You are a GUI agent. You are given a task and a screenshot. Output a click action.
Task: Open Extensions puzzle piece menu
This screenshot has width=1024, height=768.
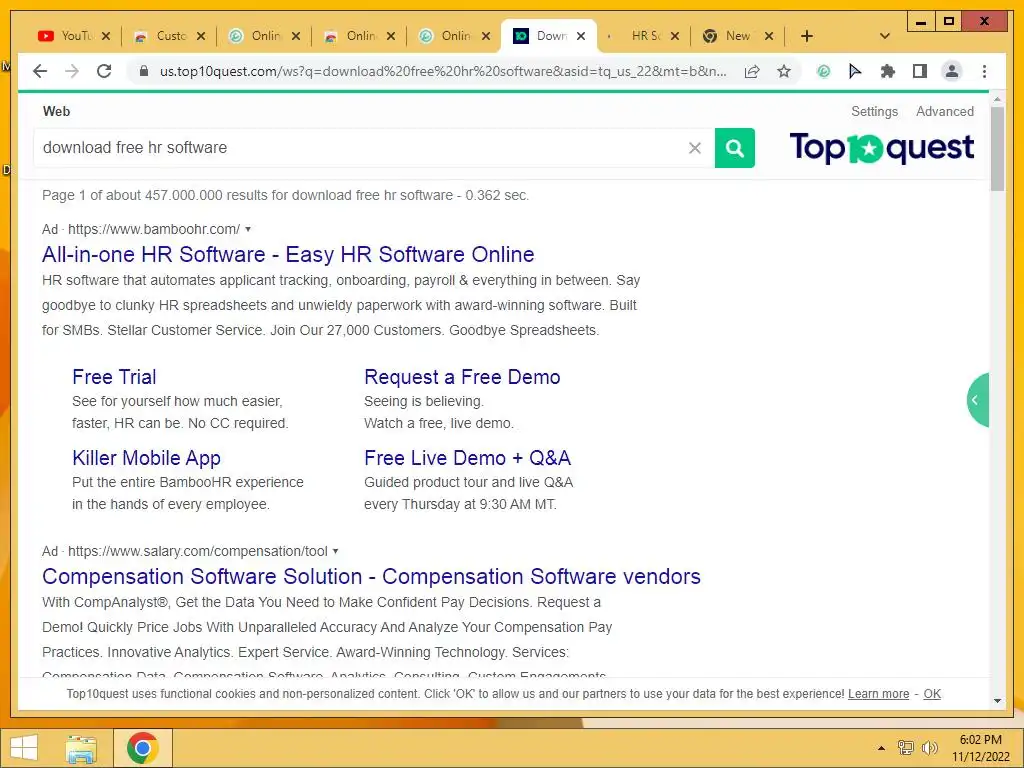pos(888,71)
